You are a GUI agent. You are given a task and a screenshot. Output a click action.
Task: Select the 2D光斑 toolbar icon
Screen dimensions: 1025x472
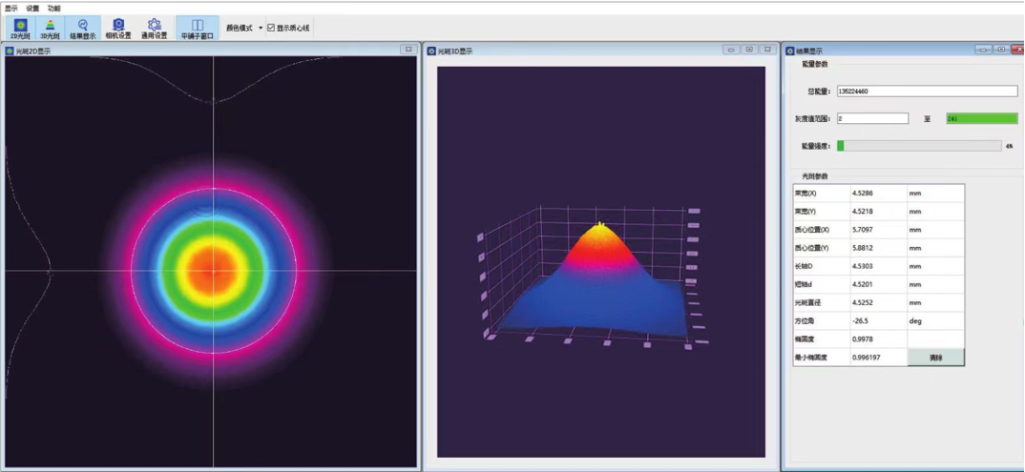tap(21, 27)
